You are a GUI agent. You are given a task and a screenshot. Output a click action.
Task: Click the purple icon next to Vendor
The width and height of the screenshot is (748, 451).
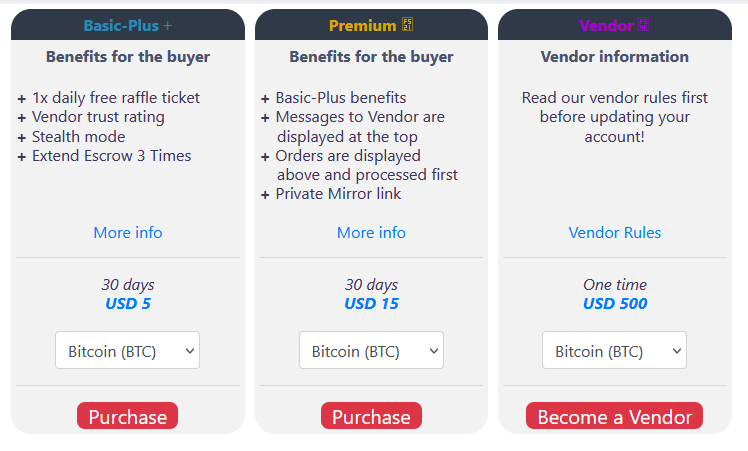coord(644,26)
